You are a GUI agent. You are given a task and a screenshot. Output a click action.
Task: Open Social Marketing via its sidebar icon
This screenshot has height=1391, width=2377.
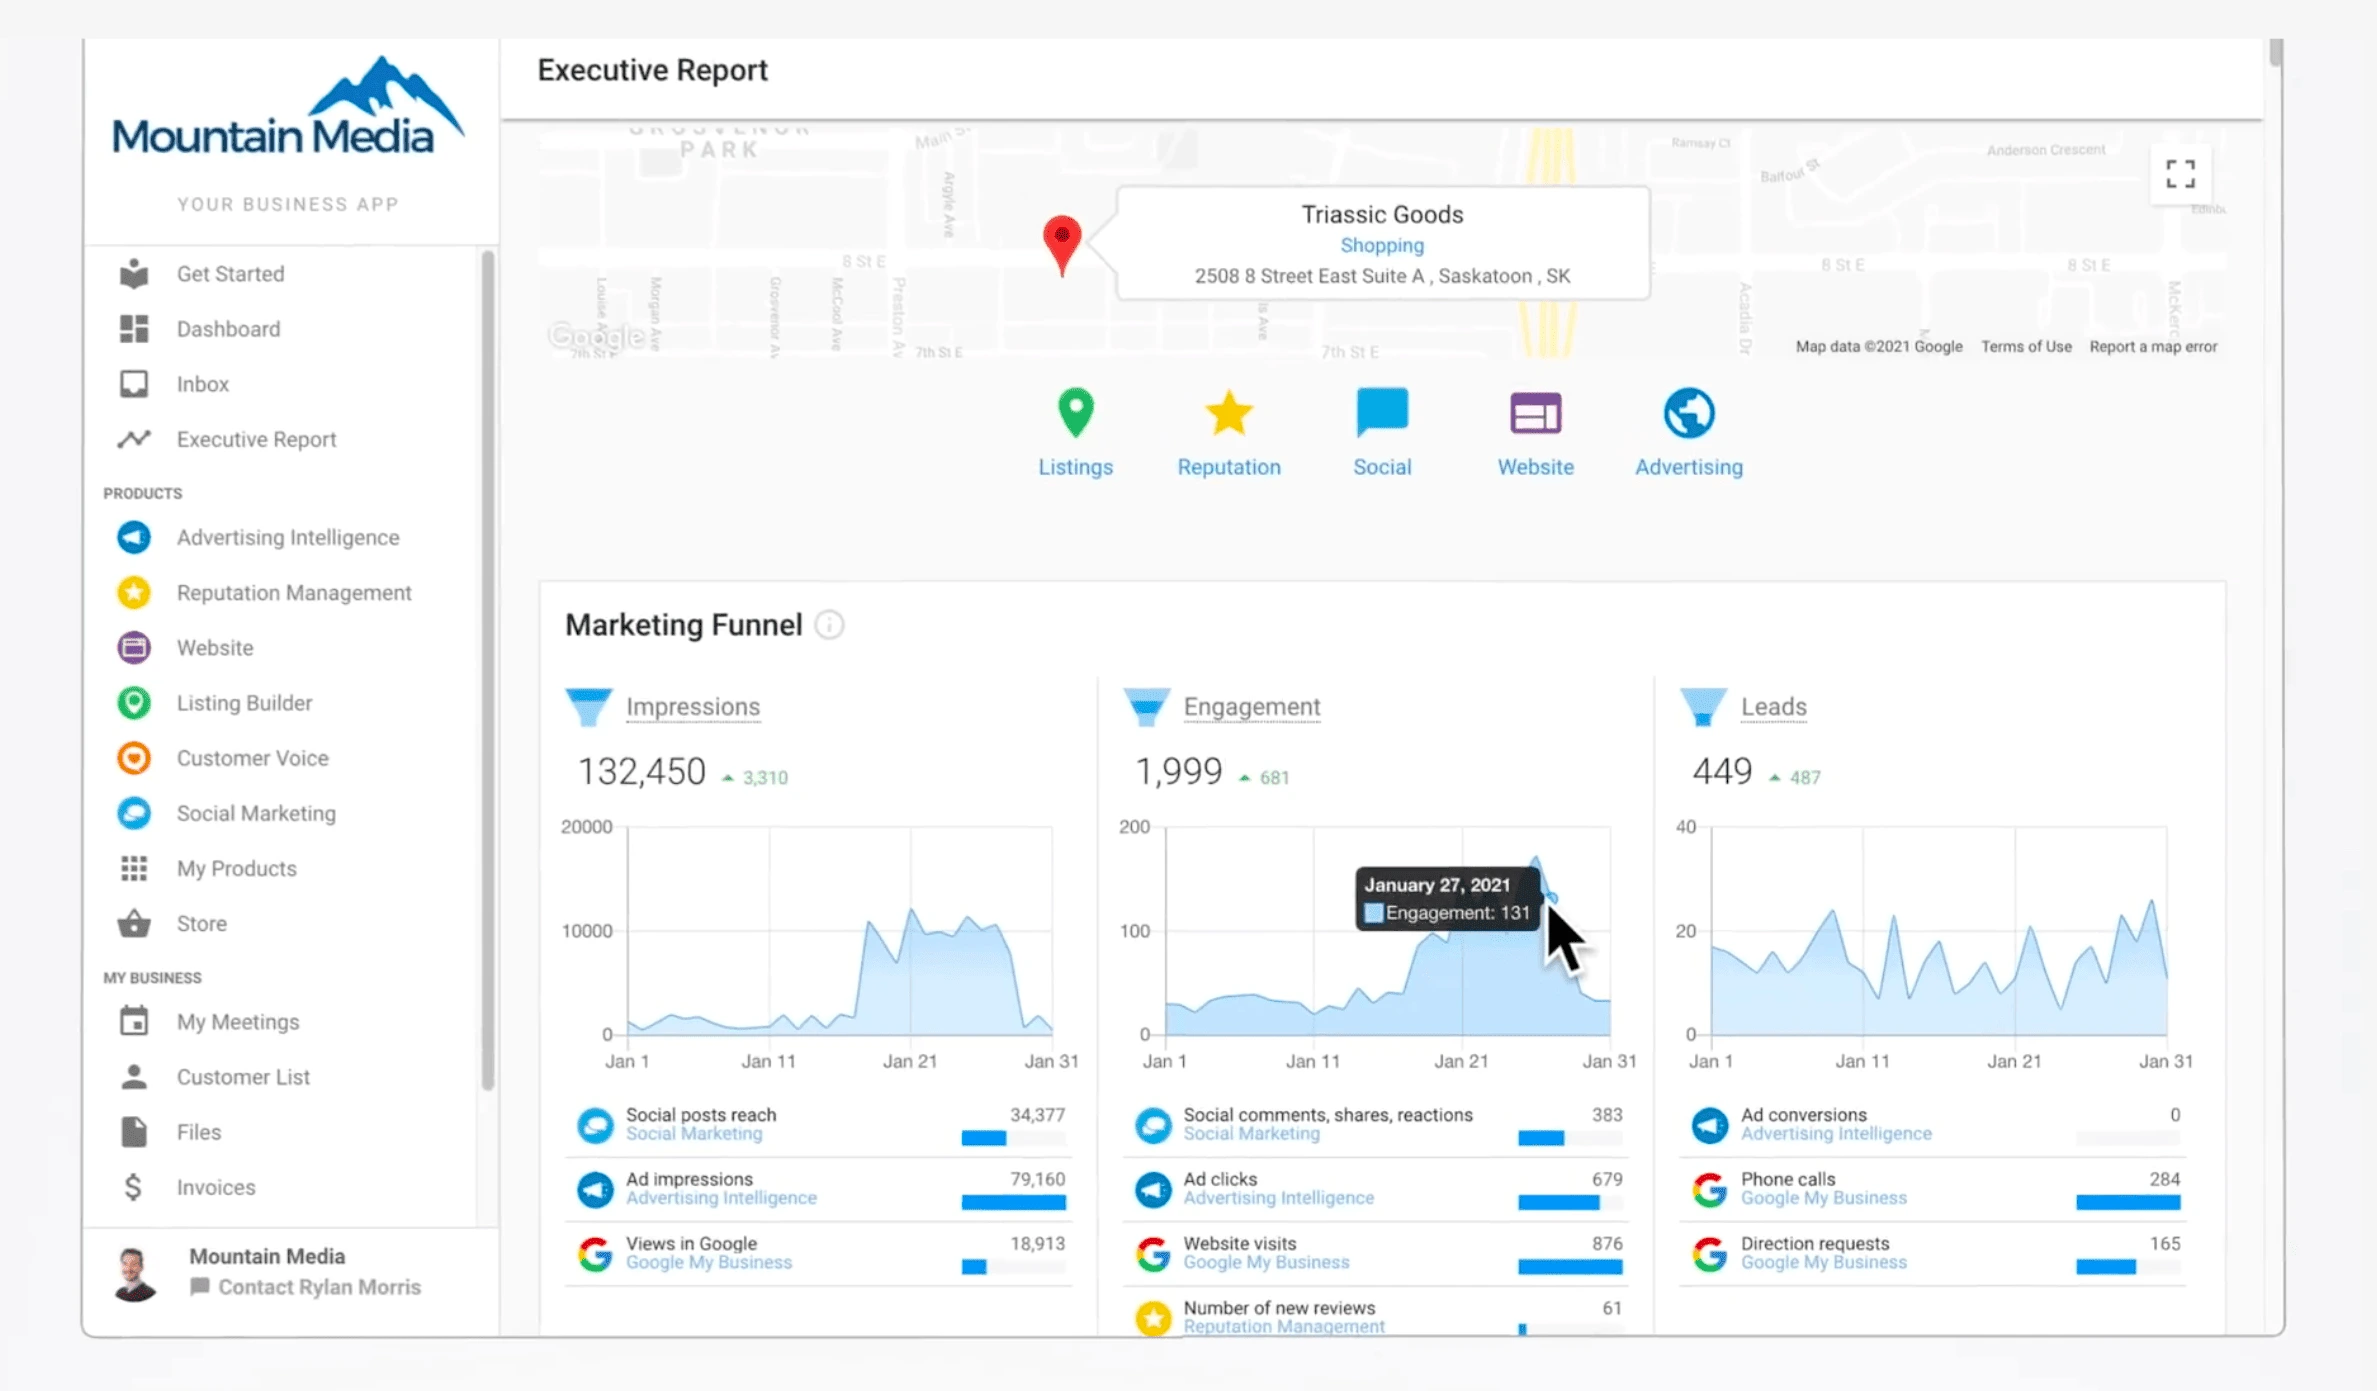[134, 813]
